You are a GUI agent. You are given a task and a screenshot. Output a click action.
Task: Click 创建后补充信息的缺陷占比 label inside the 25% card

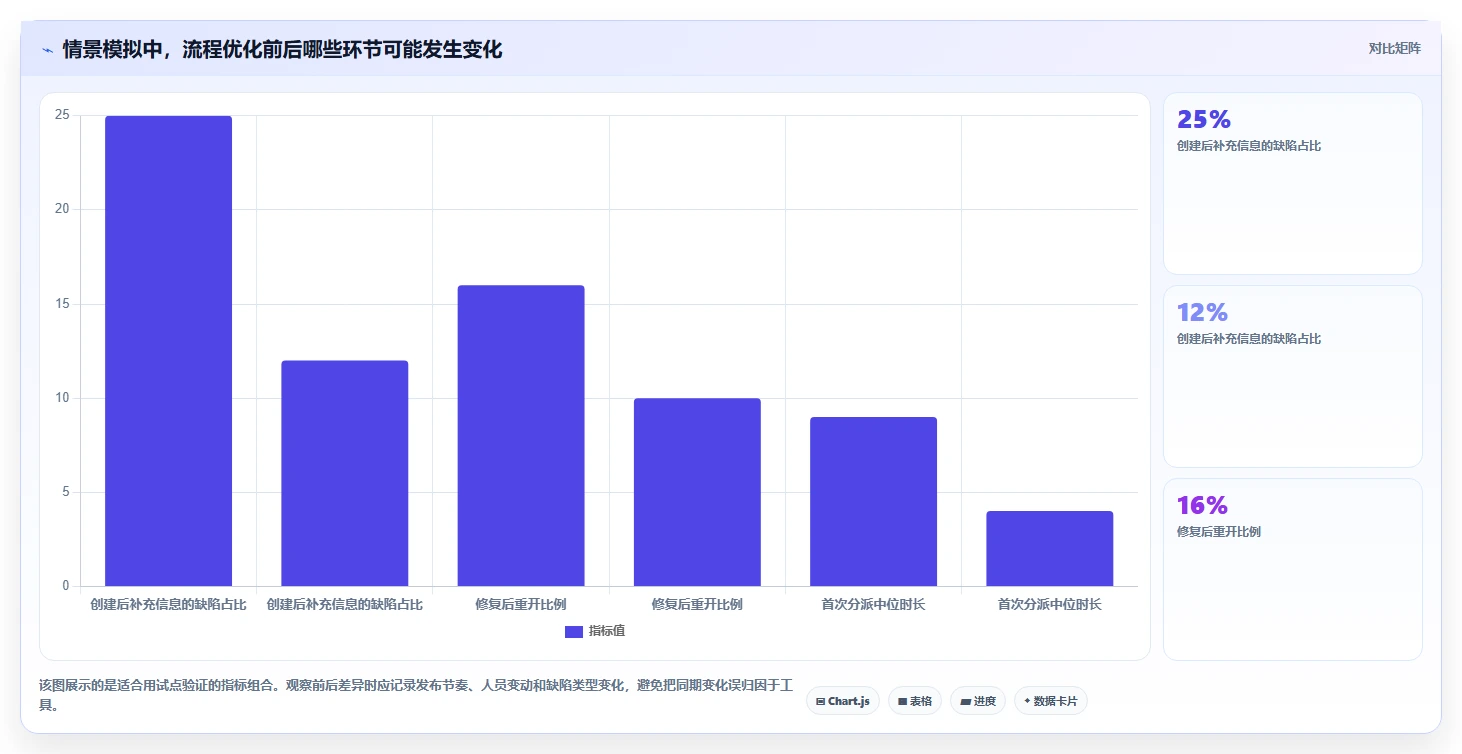coord(1249,146)
